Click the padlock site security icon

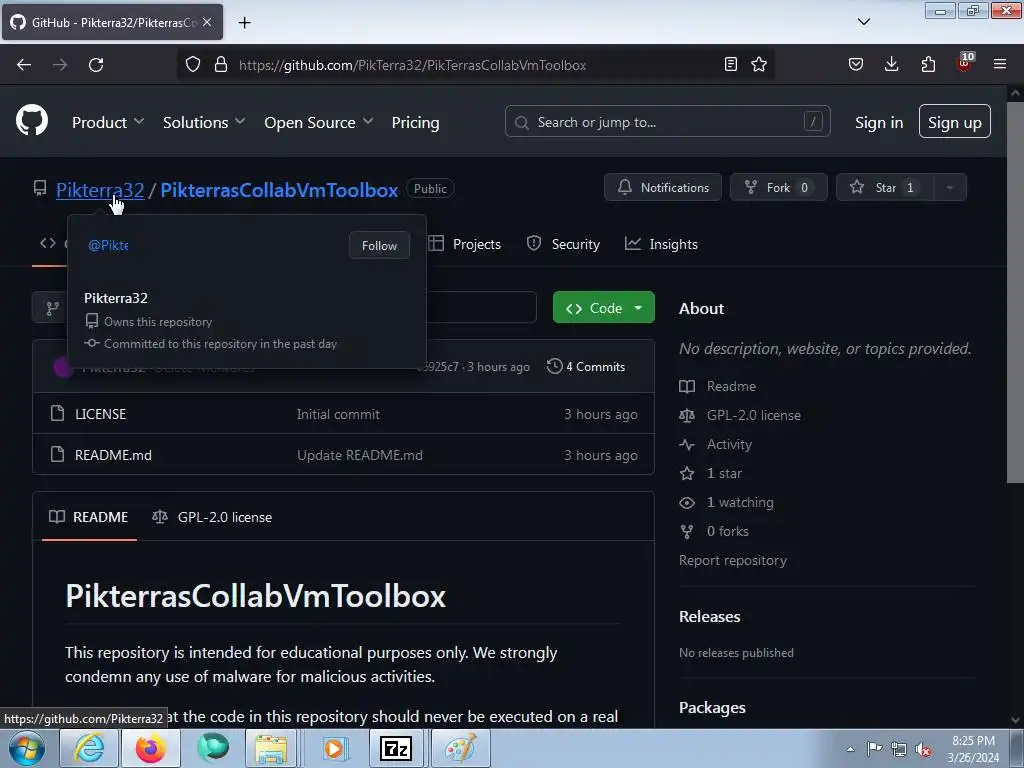(221, 65)
